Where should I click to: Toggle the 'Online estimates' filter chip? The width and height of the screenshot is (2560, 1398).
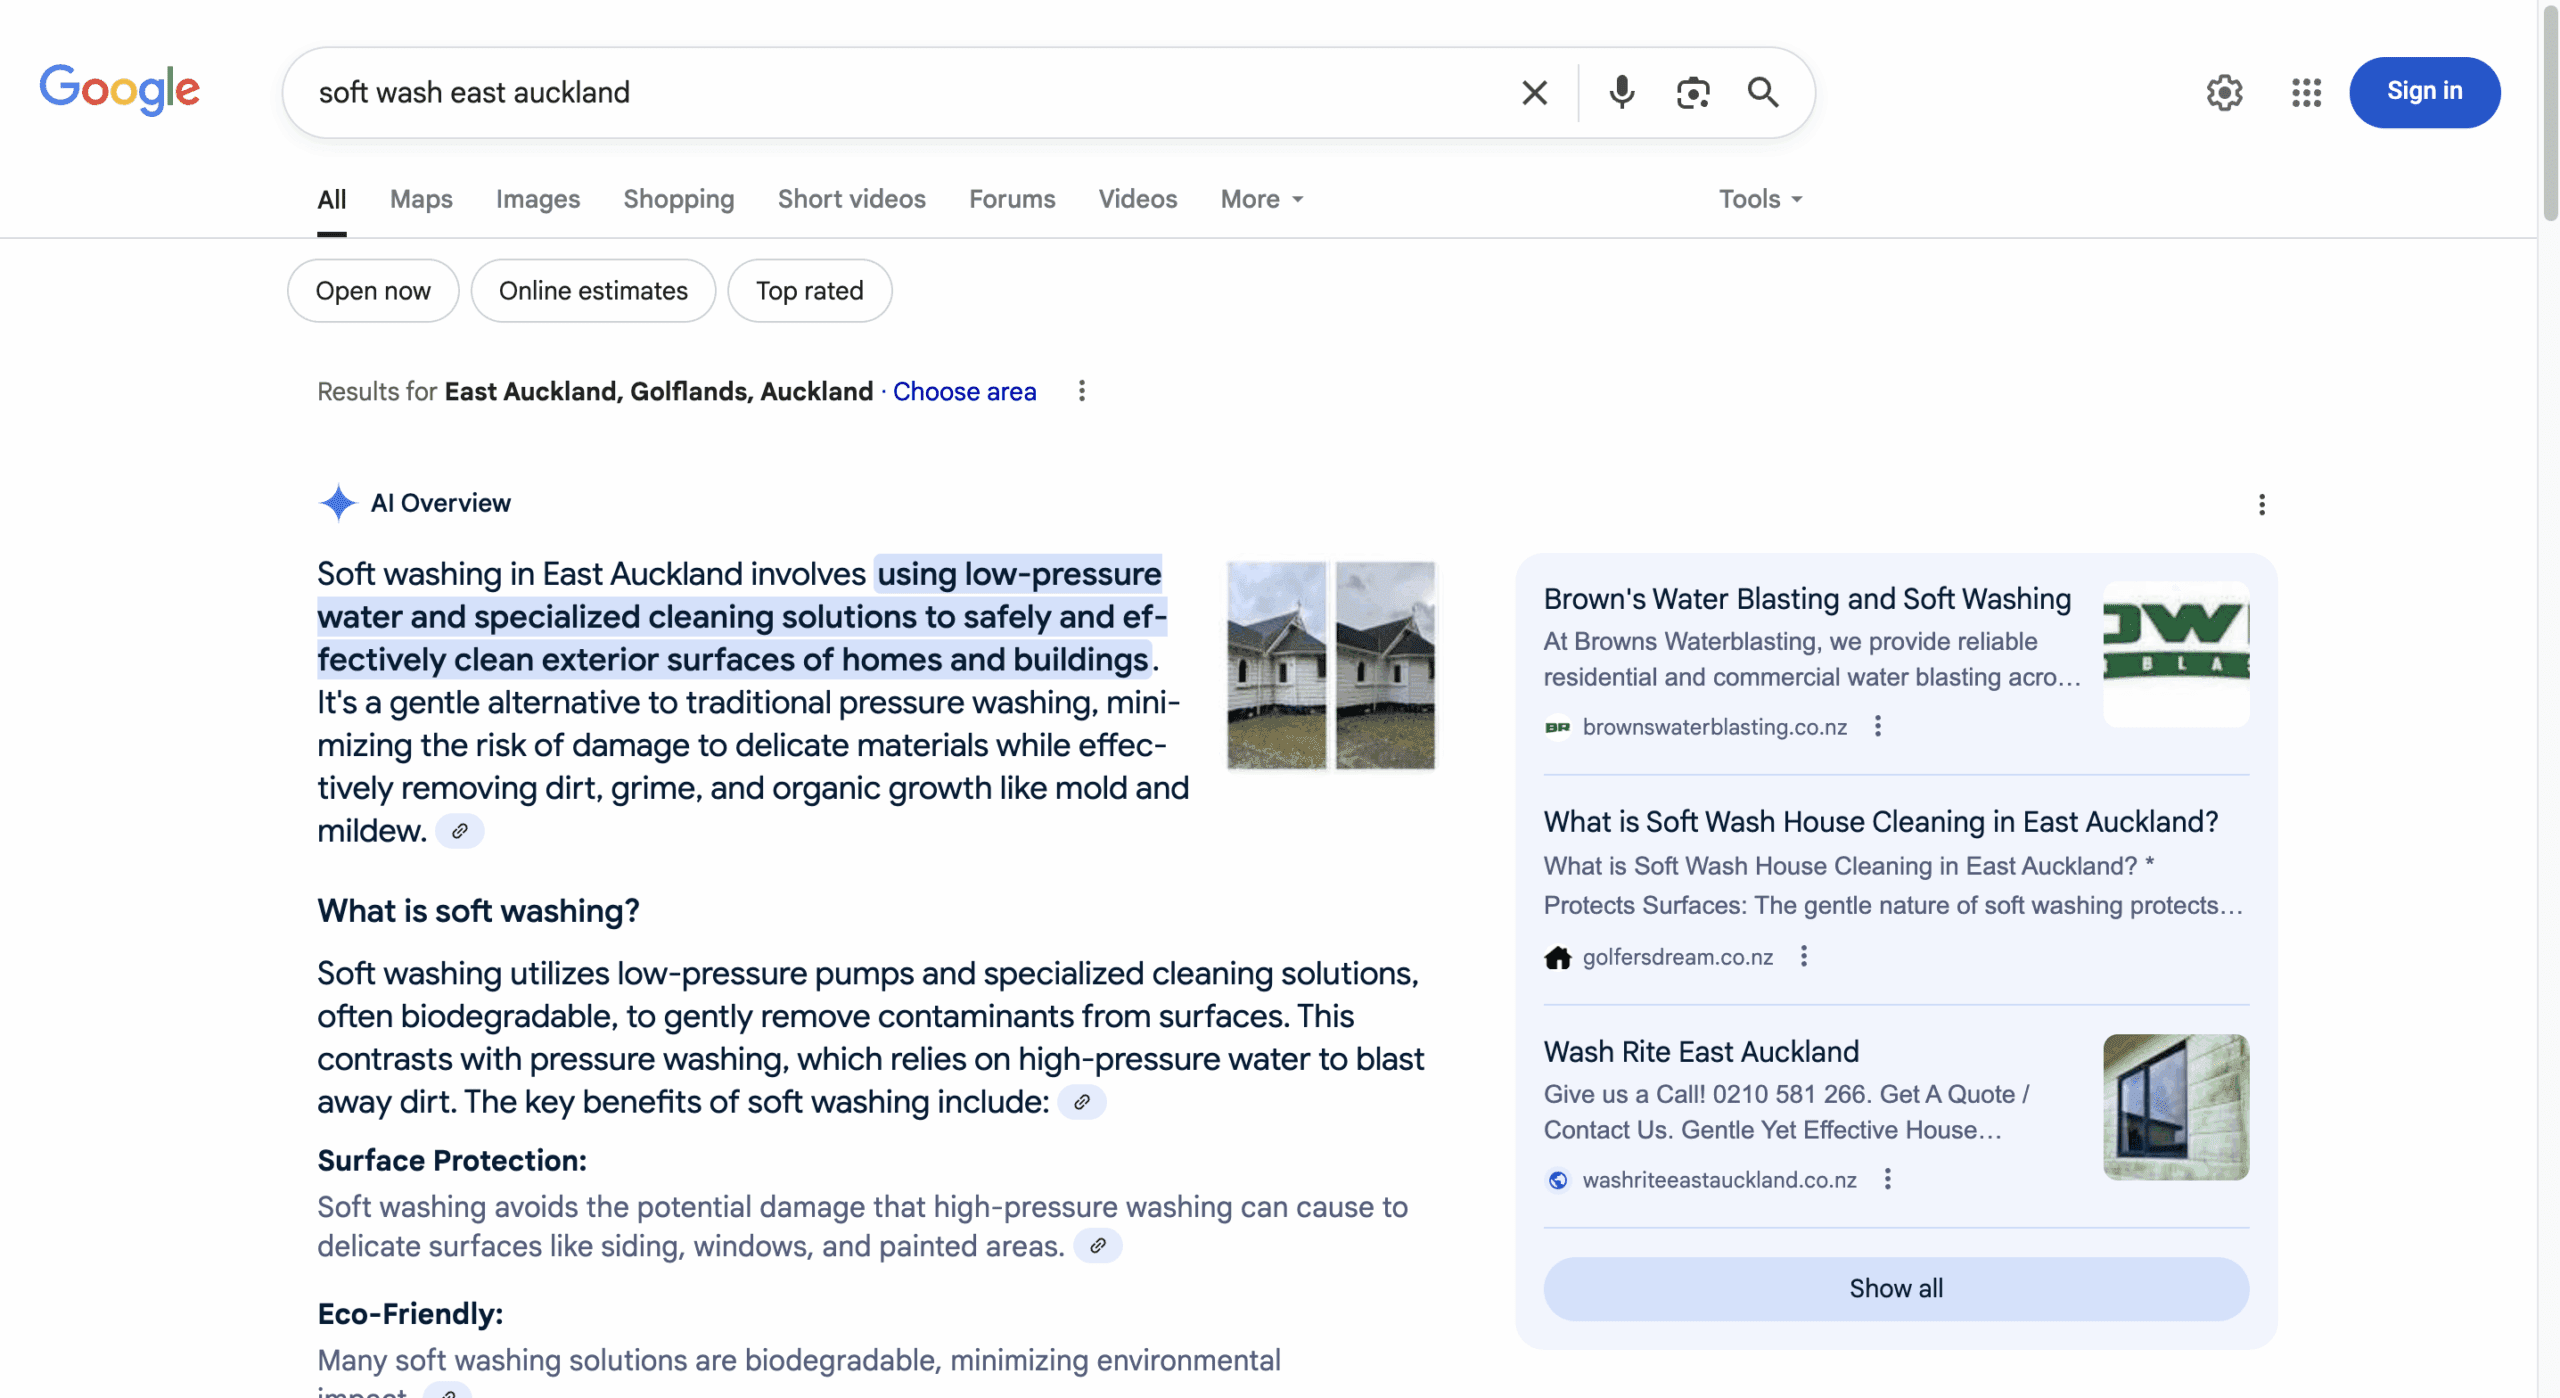point(593,291)
